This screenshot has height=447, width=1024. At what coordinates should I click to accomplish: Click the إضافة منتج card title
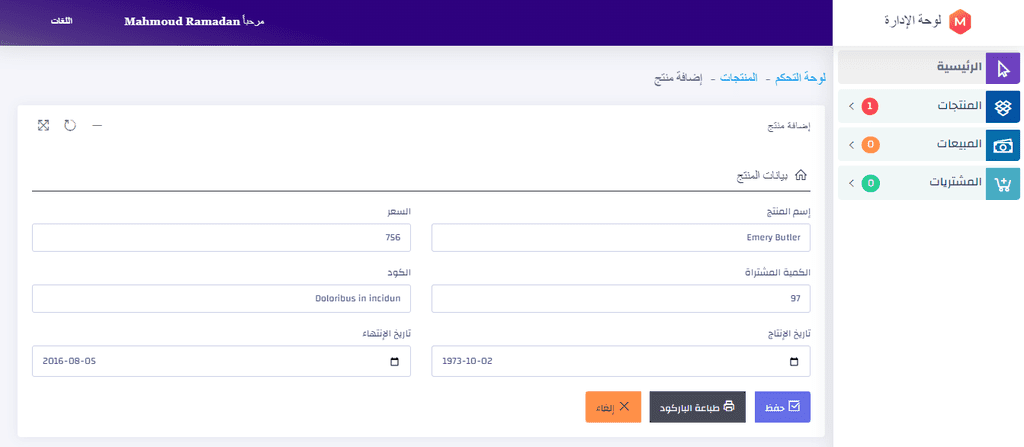[788, 125]
